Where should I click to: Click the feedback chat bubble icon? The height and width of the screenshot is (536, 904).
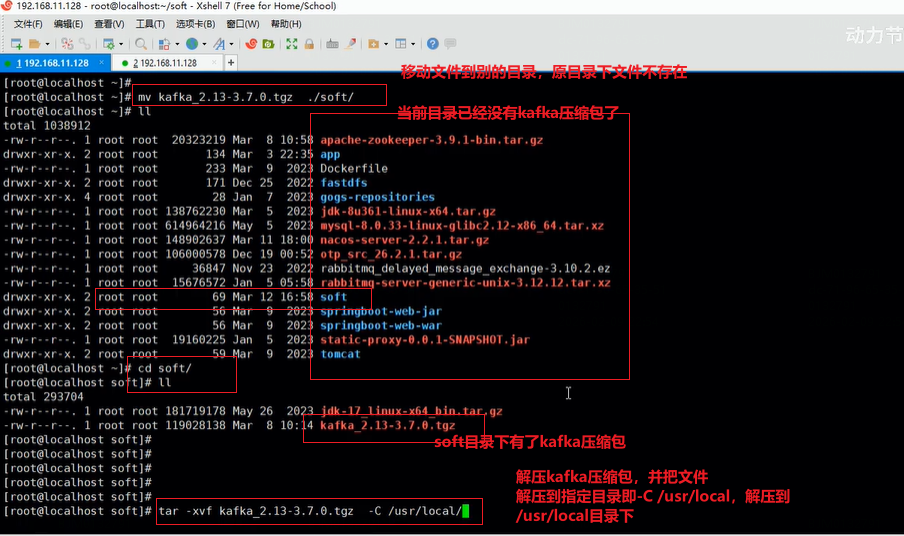tap(450, 44)
